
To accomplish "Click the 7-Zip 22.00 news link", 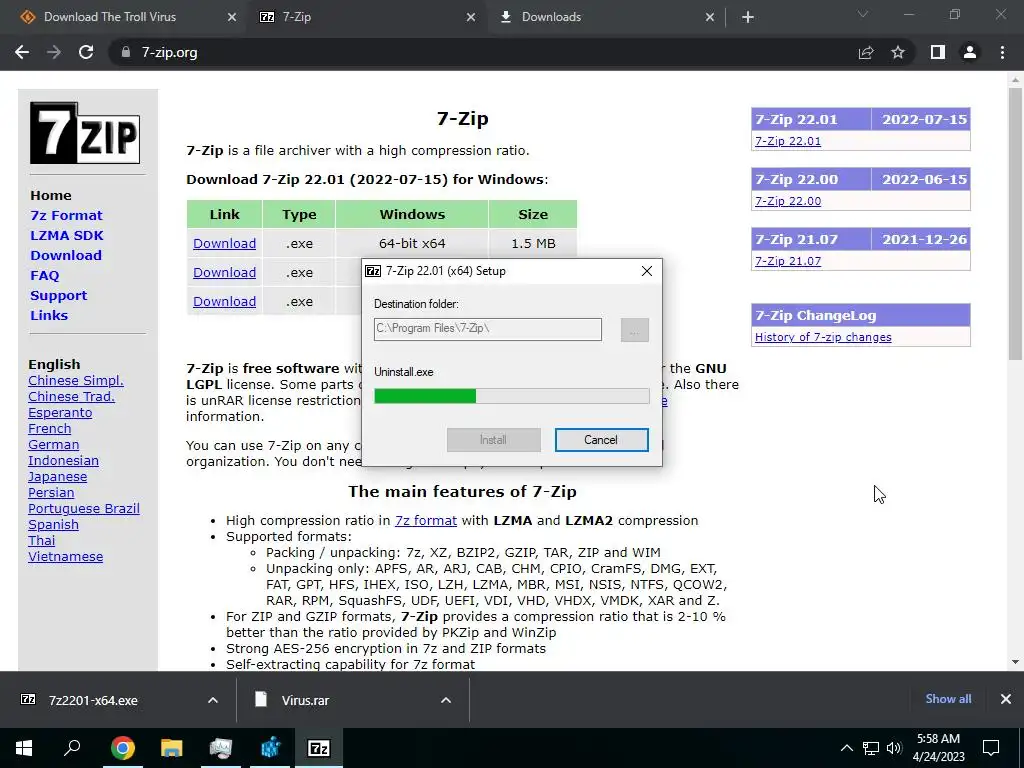I will 788,201.
